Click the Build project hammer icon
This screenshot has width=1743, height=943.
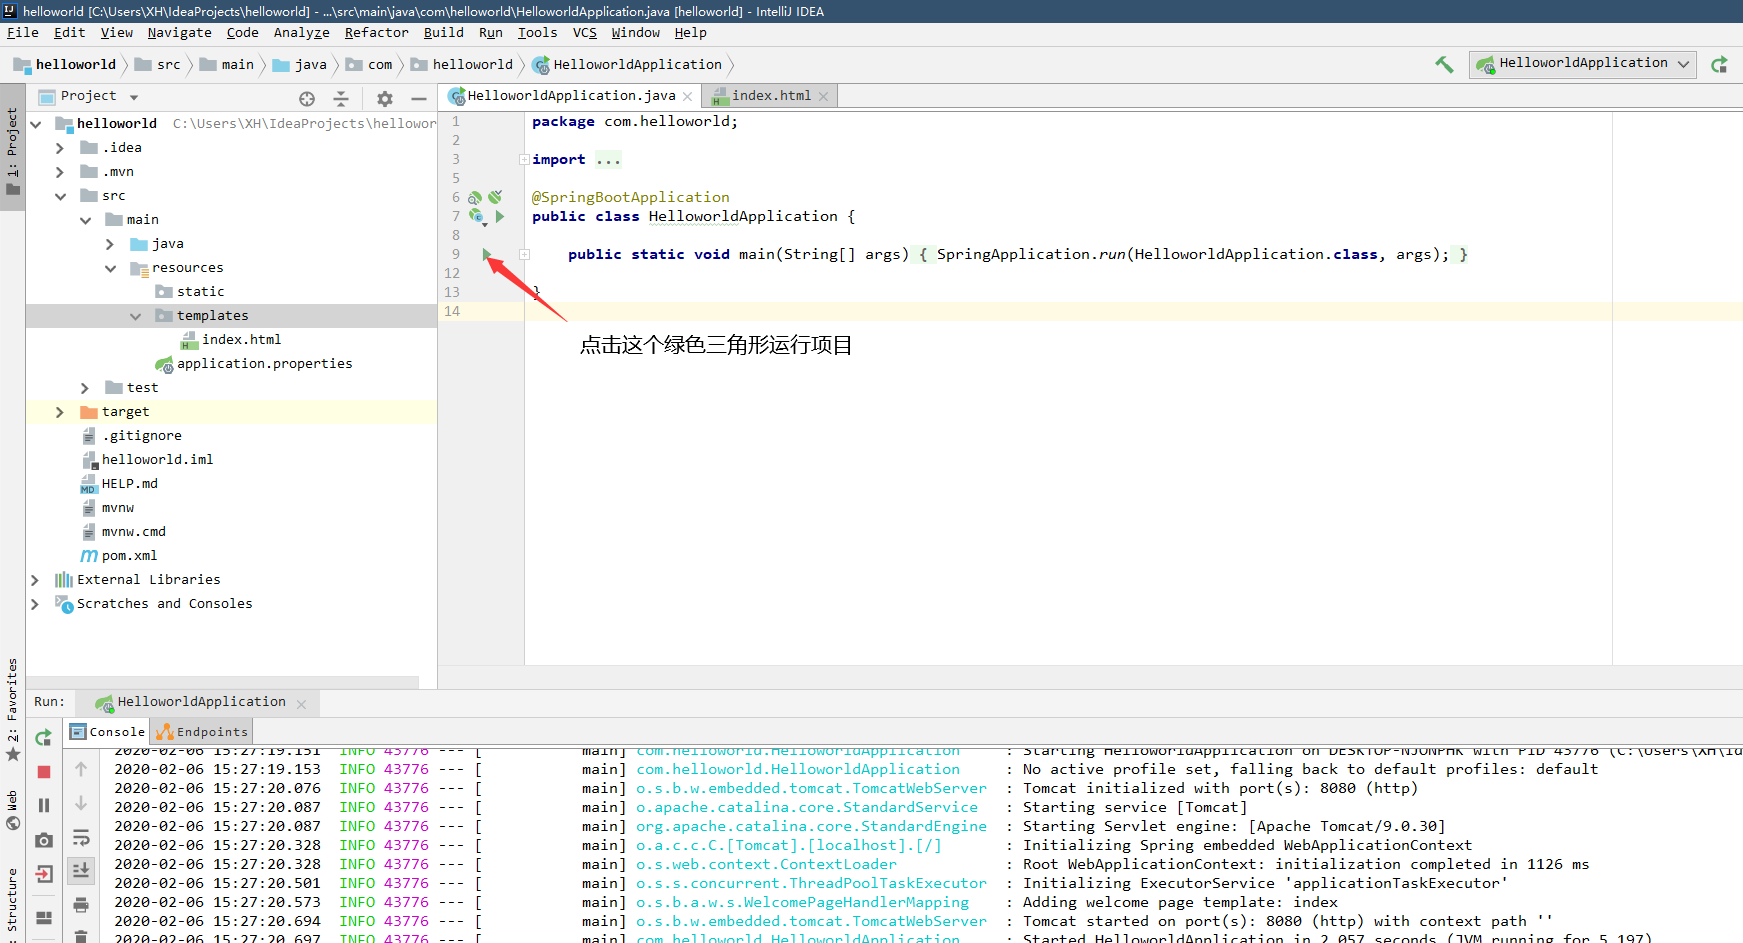coord(1444,64)
